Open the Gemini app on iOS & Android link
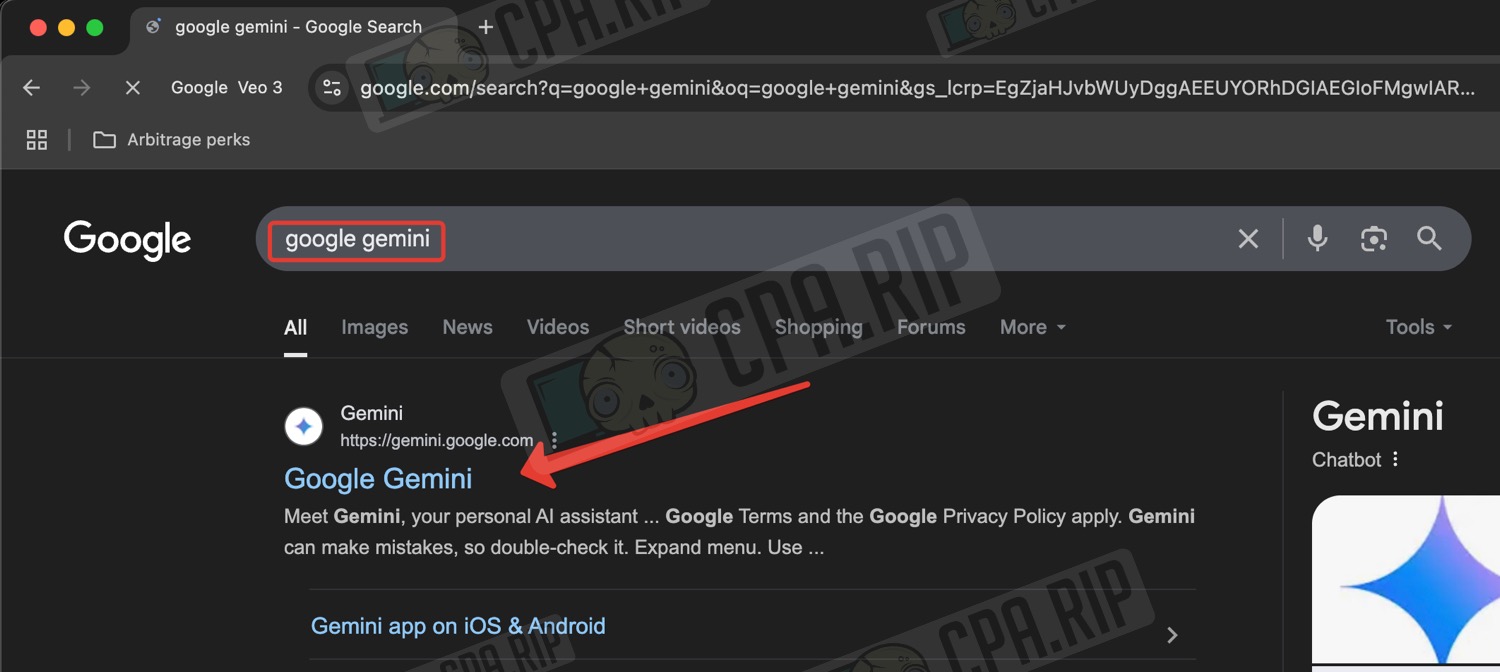The image size is (1500, 672). click(x=458, y=626)
